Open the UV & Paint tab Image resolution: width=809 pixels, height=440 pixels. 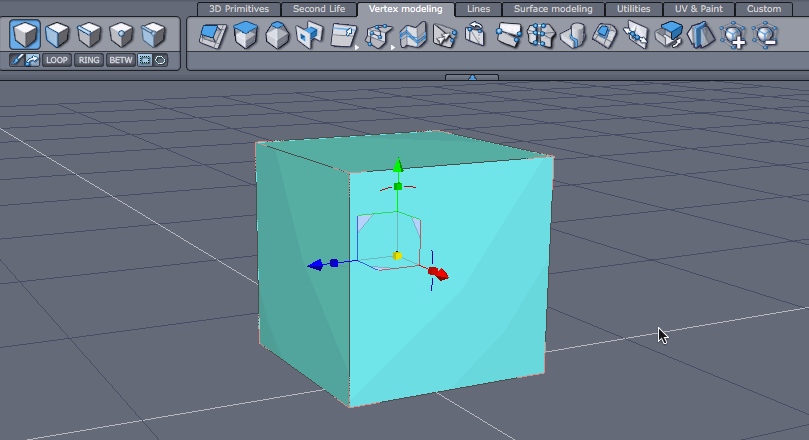click(x=699, y=9)
